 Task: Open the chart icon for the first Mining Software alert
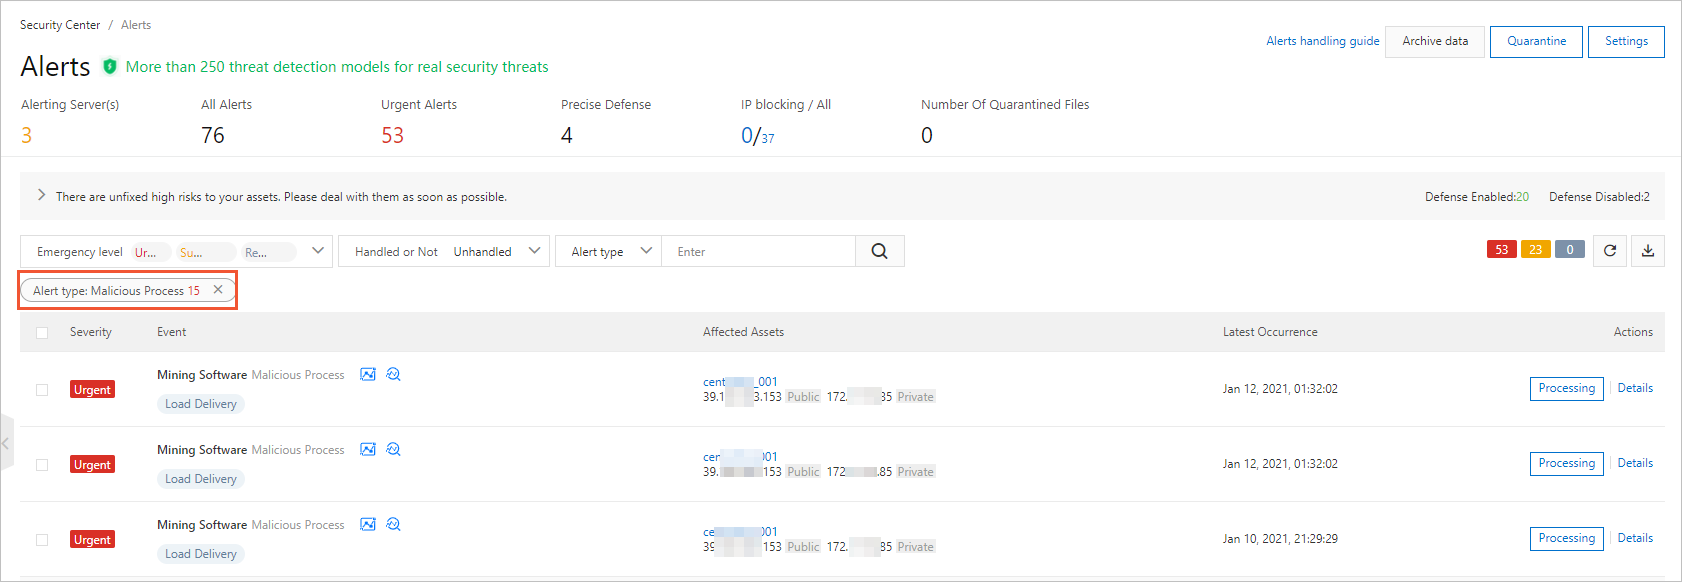tap(368, 374)
